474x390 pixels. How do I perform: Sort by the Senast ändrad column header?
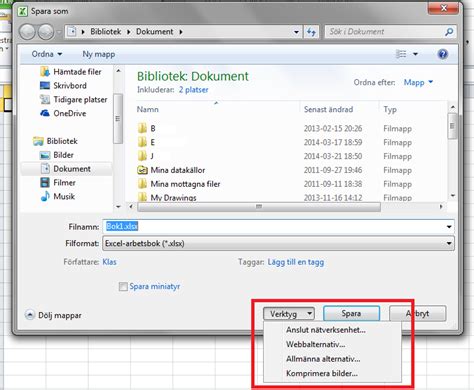(328, 109)
